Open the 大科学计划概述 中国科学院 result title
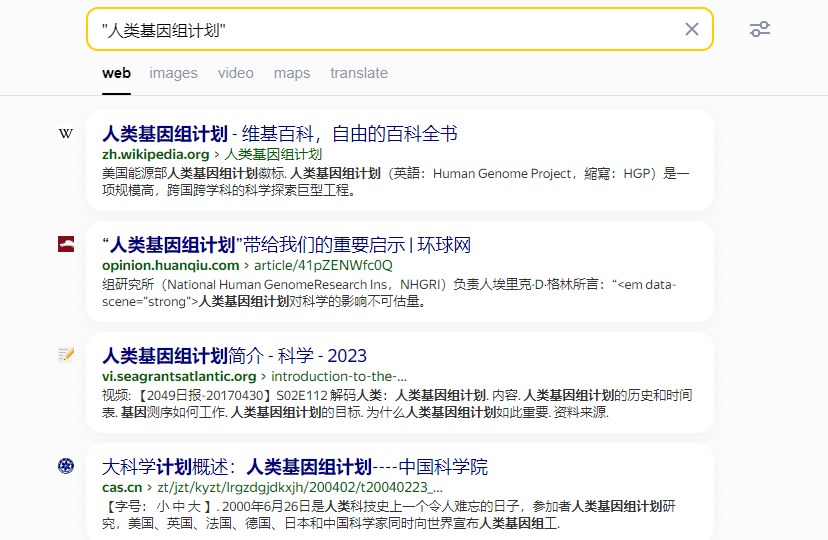This screenshot has height=540, width=828. tap(295, 467)
